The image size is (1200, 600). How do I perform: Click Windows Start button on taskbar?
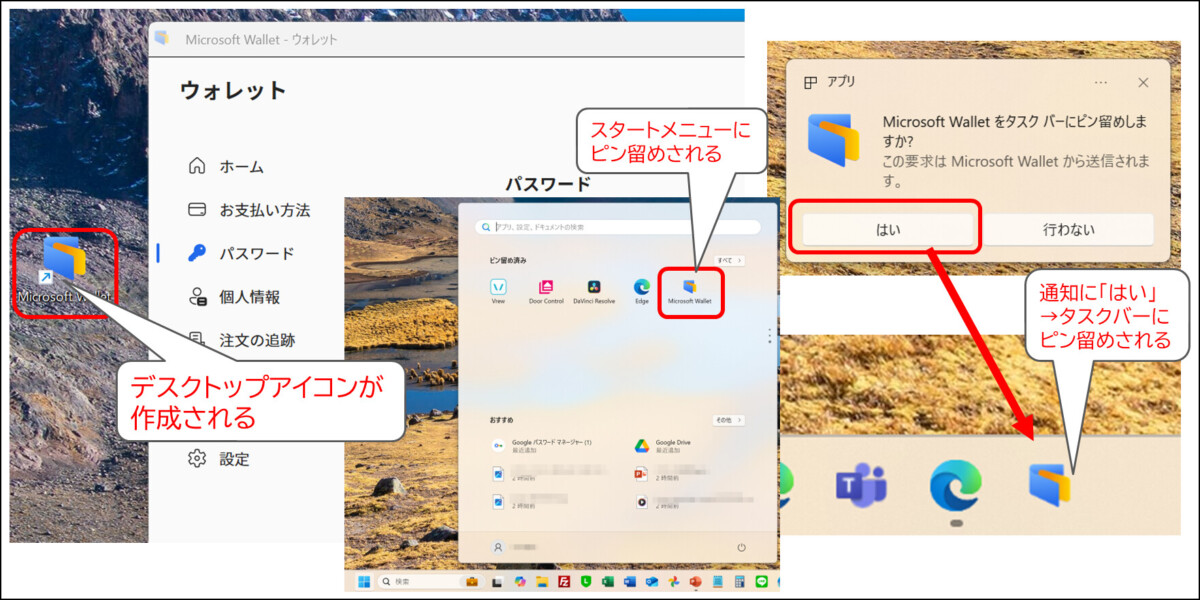coord(364,581)
